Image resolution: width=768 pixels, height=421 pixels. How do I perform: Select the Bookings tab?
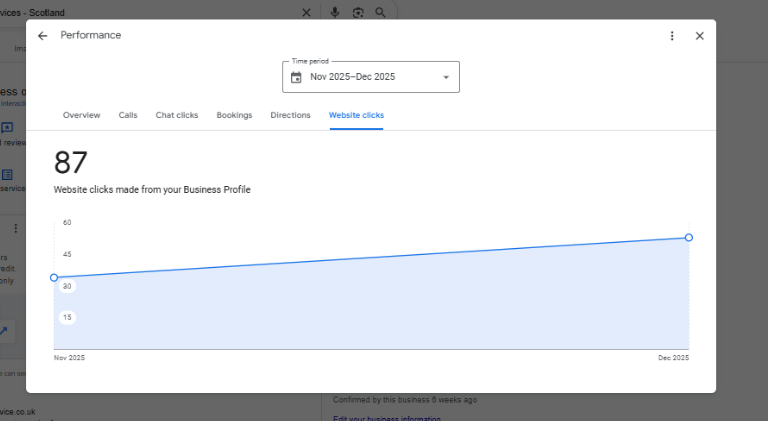234,115
